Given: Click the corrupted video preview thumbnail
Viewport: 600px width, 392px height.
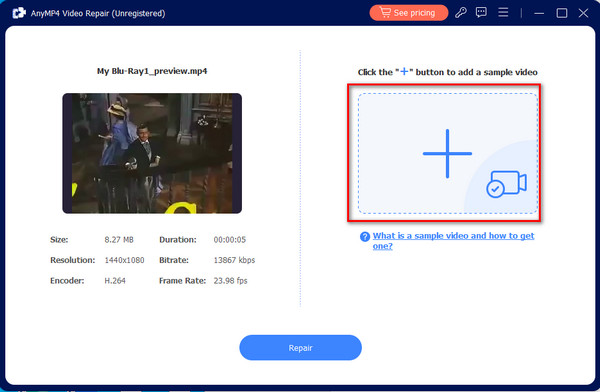Looking at the screenshot, I should 152,153.
